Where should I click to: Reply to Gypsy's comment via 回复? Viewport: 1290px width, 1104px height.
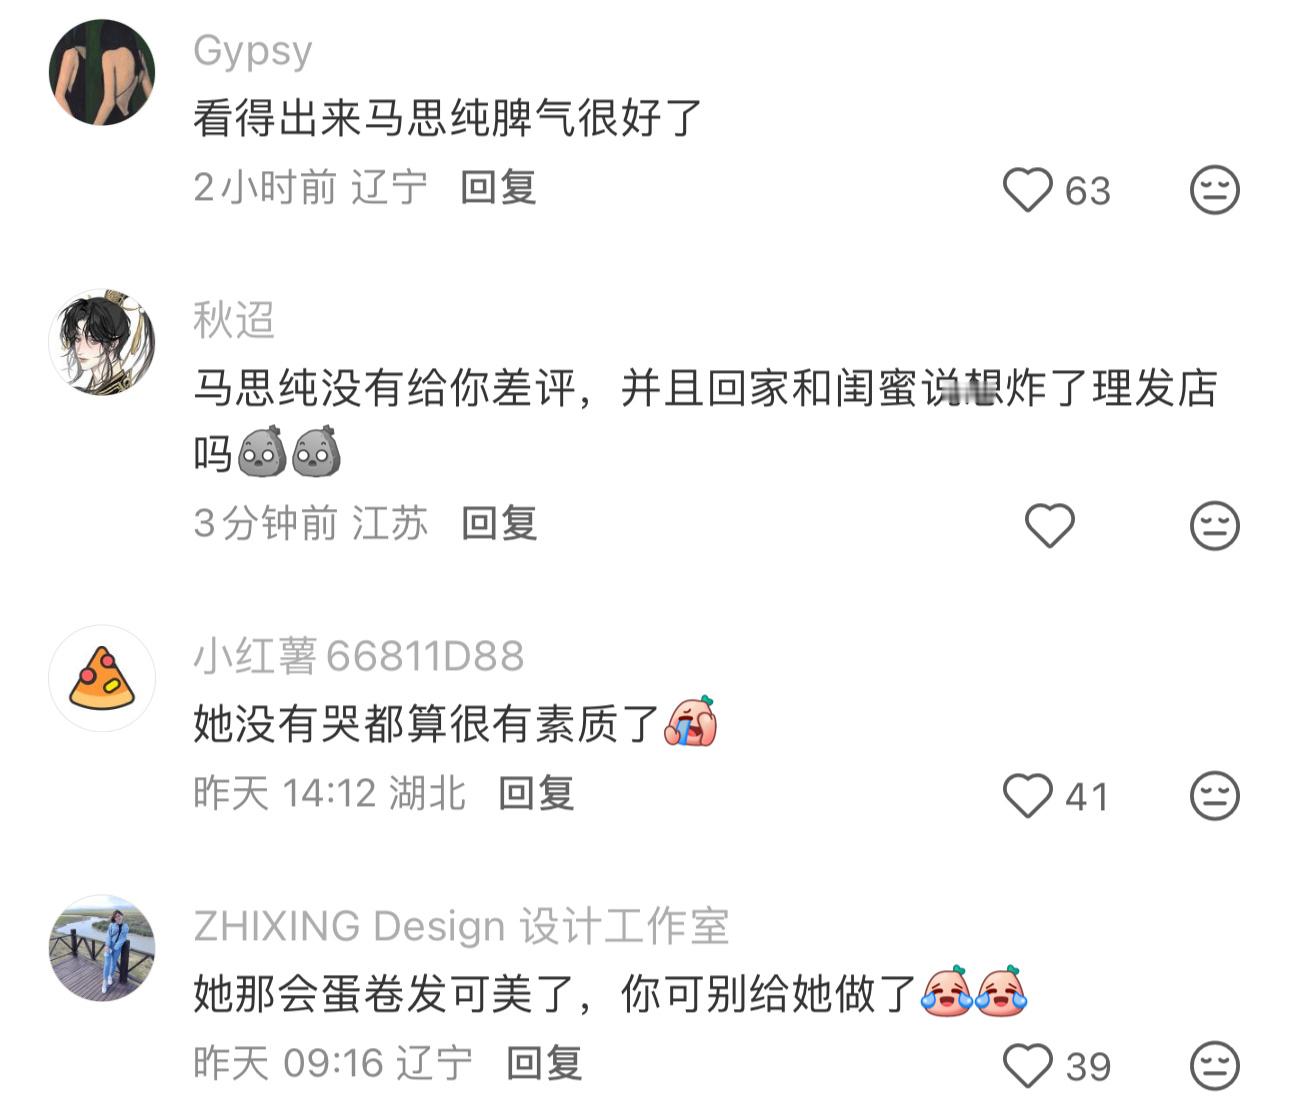tap(498, 187)
